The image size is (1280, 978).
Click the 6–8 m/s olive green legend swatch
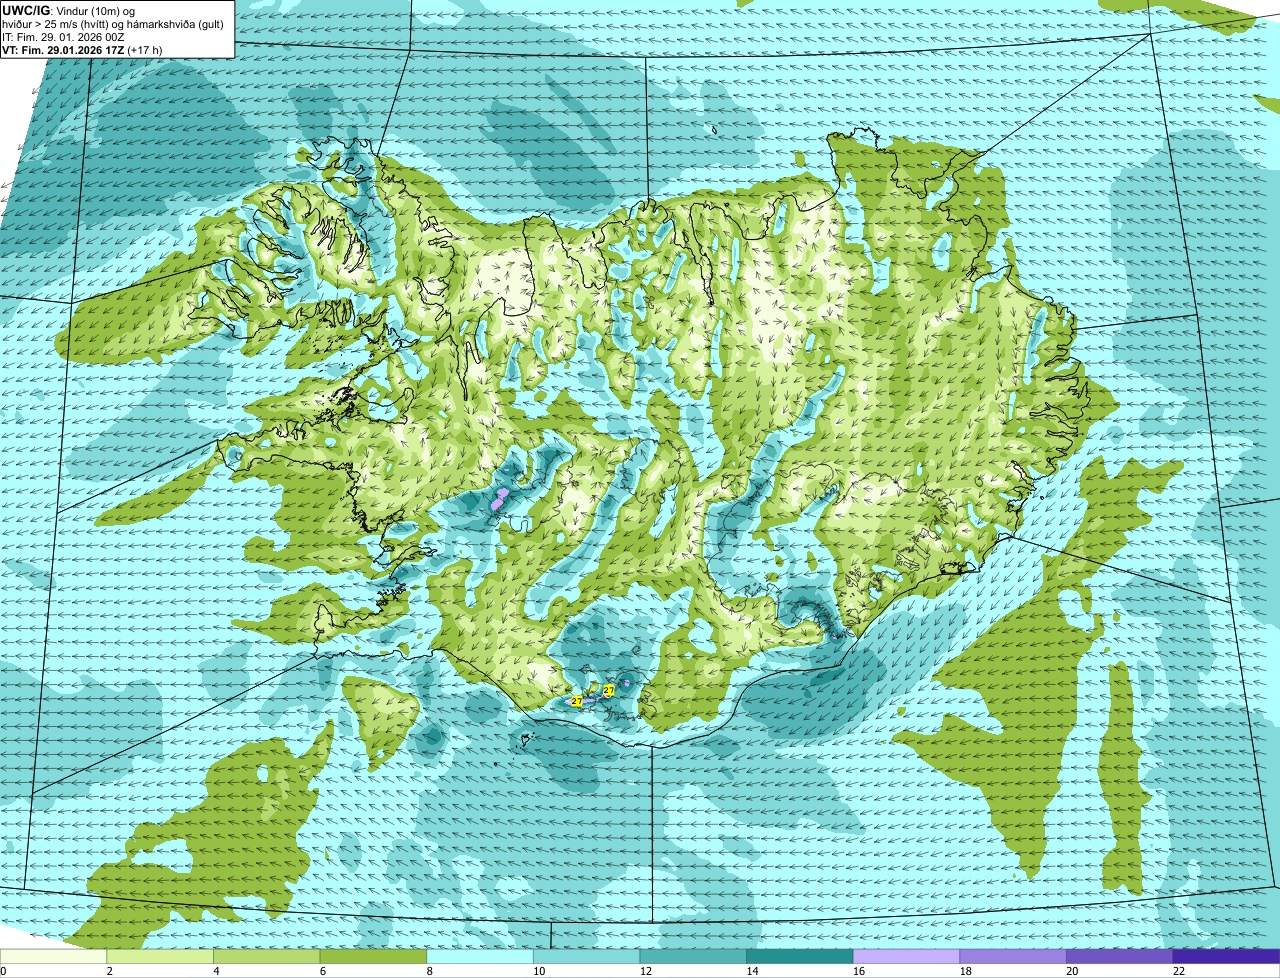(x=373, y=957)
